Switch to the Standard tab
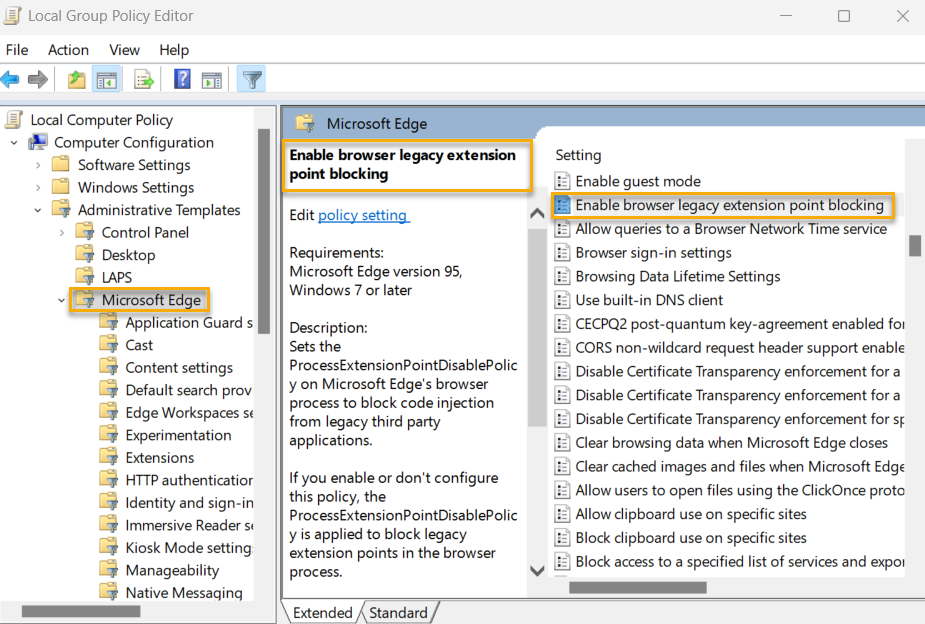The image size is (925, 624). click(398, 612)
